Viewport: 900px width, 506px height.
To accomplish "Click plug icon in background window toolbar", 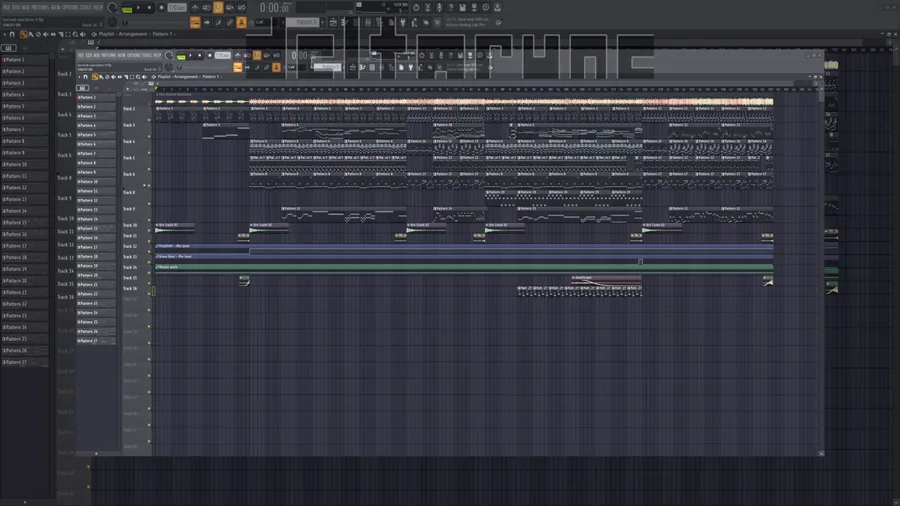I will click(x=402, y=22).
